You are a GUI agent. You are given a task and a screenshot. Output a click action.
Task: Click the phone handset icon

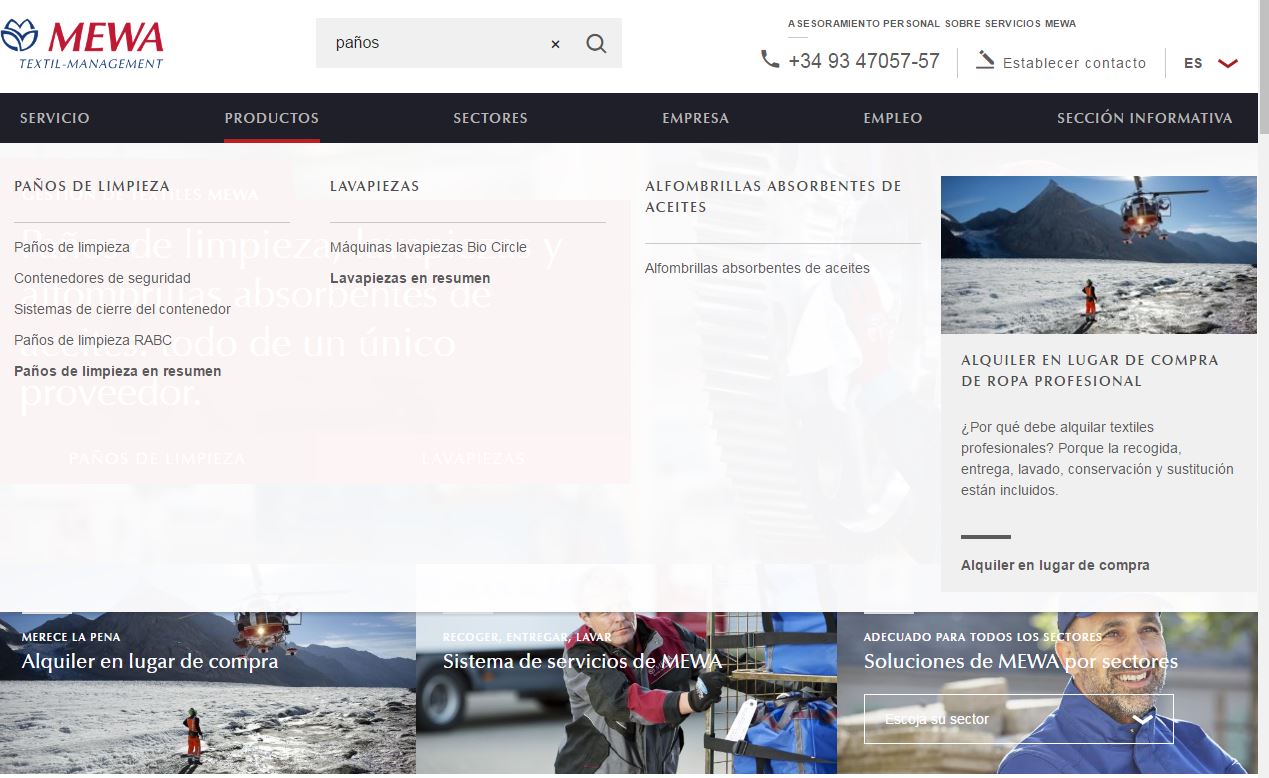click(x=769, y=60)
